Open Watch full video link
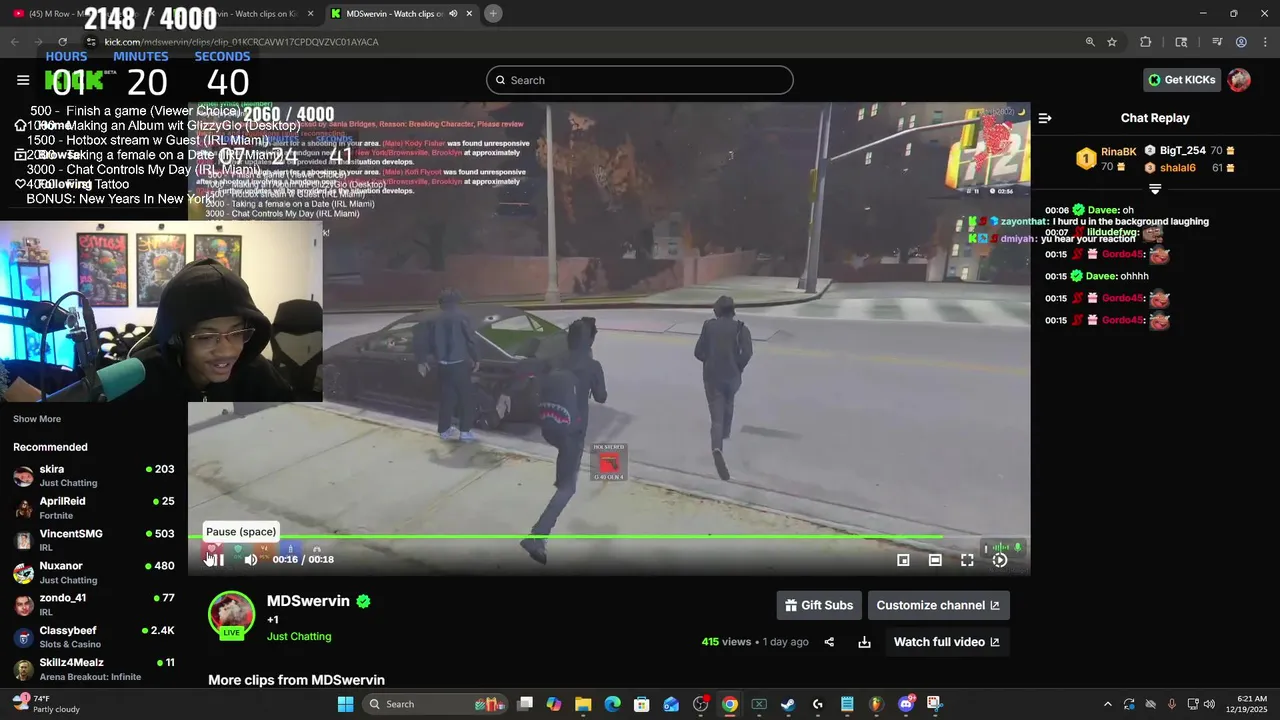Viewport: 1280px width, 720px height. [x=946, y=642]
